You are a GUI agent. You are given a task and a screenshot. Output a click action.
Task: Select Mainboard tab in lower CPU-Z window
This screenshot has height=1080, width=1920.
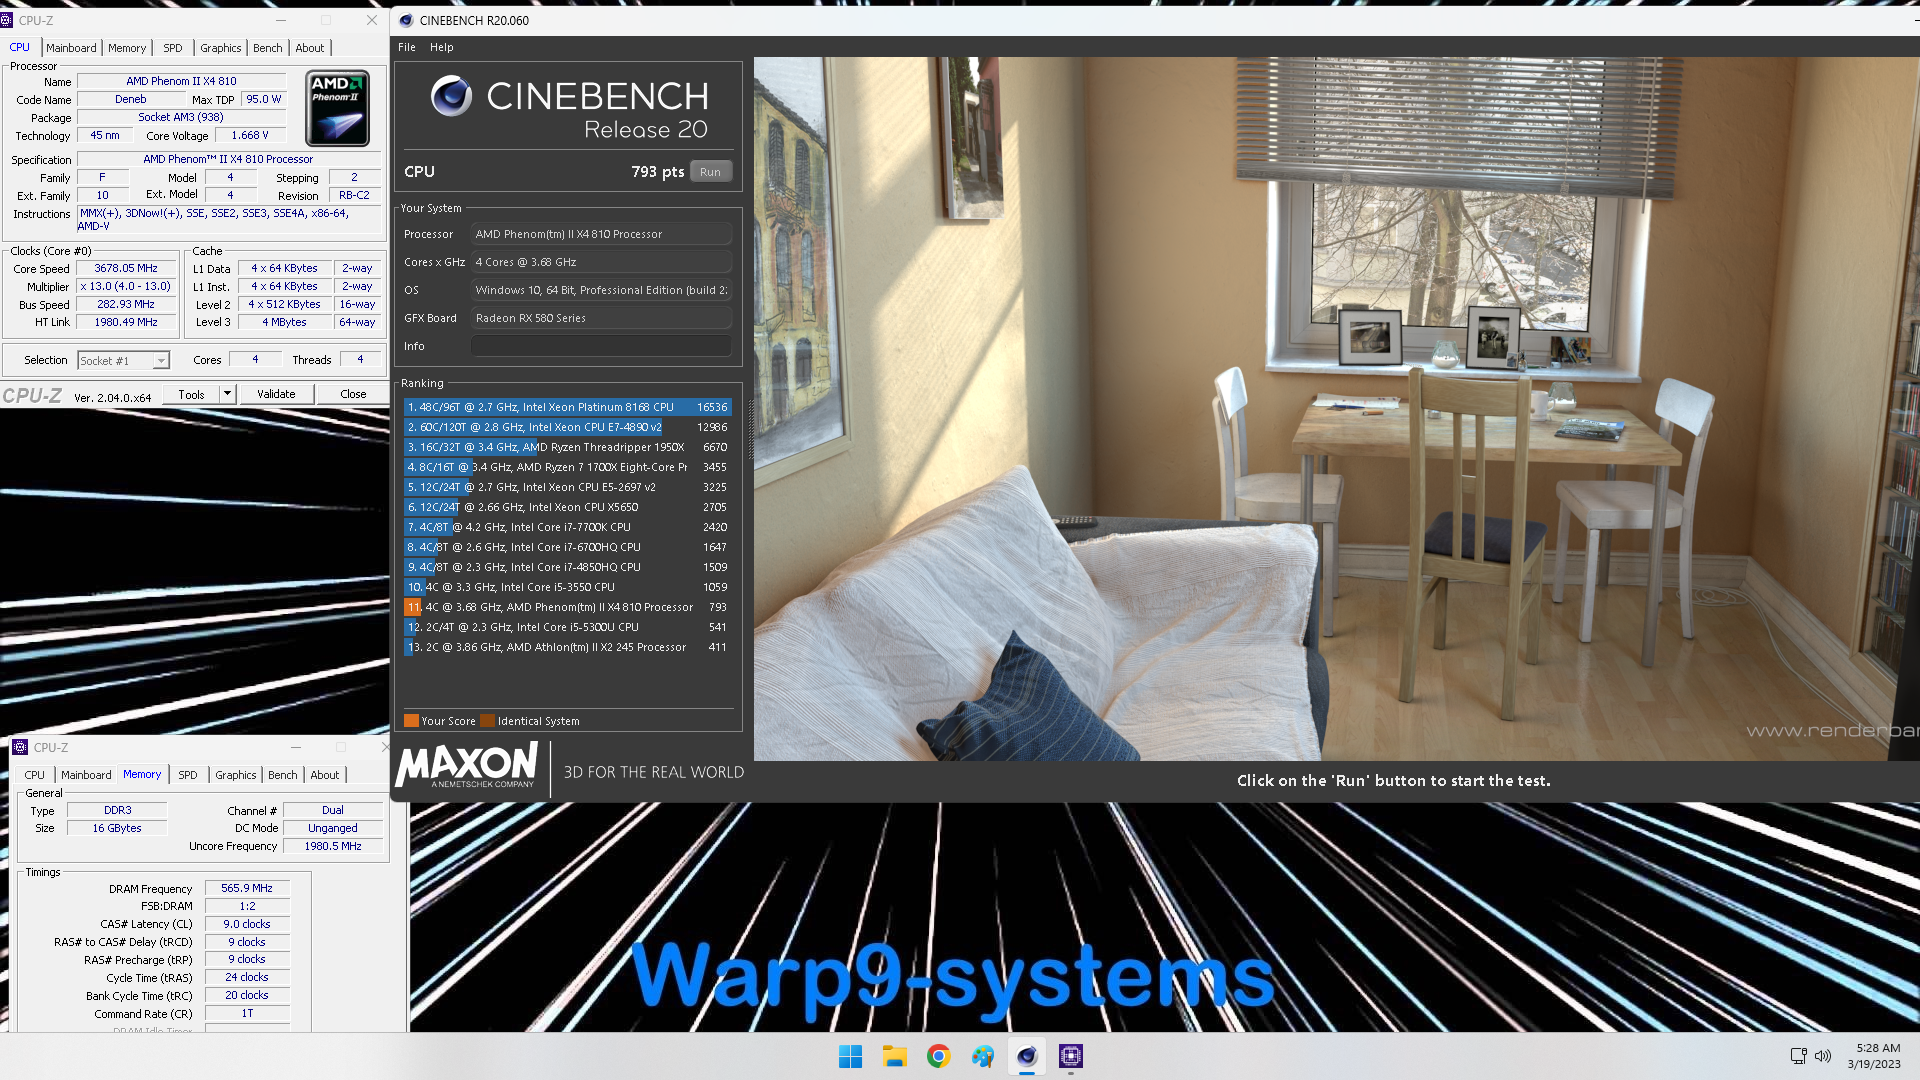86,775
